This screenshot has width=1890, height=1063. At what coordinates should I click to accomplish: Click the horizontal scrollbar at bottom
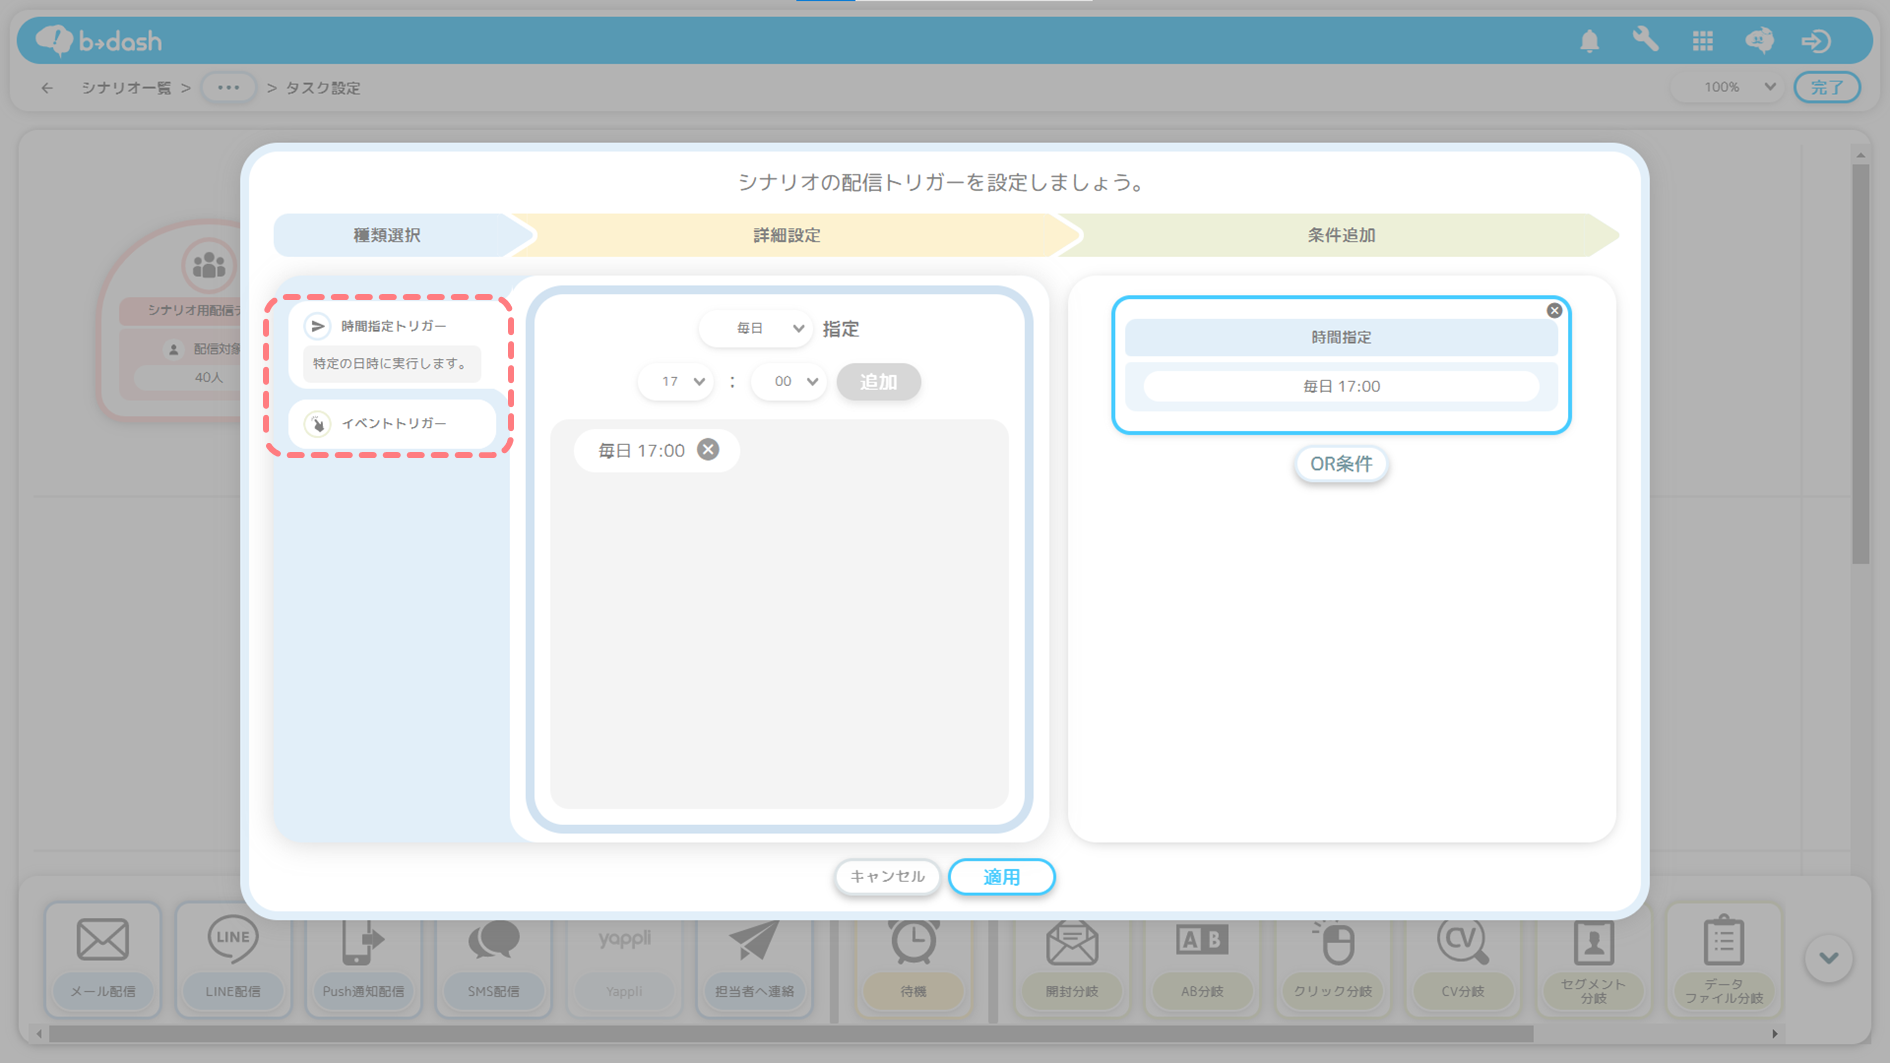pos(790,1034)
